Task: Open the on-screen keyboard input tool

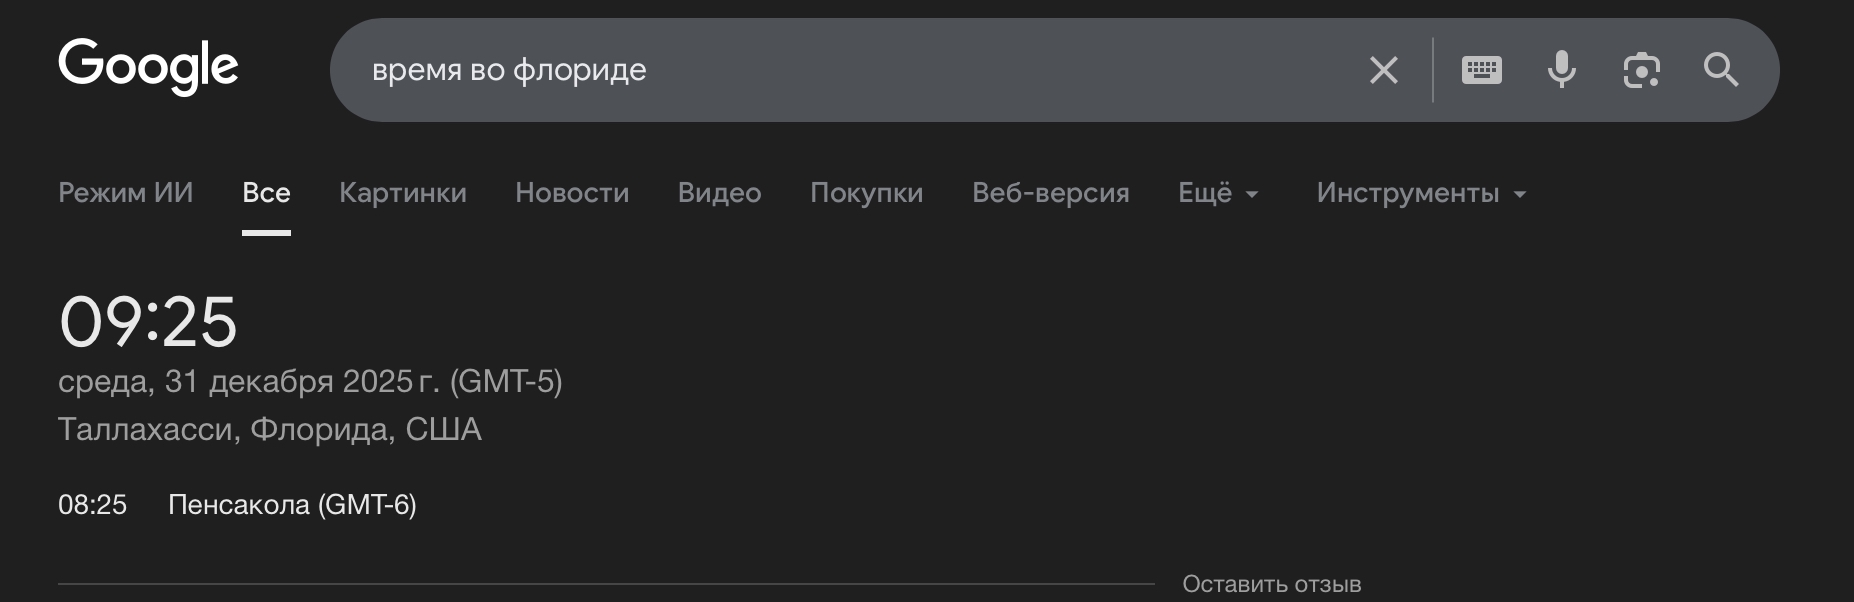Action: pos(1481,70)
